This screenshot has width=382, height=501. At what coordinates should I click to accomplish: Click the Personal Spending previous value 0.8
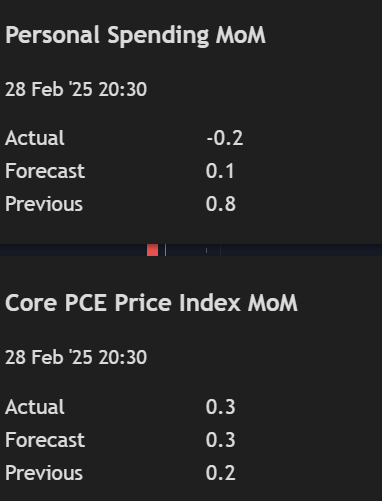click(221, 204)
